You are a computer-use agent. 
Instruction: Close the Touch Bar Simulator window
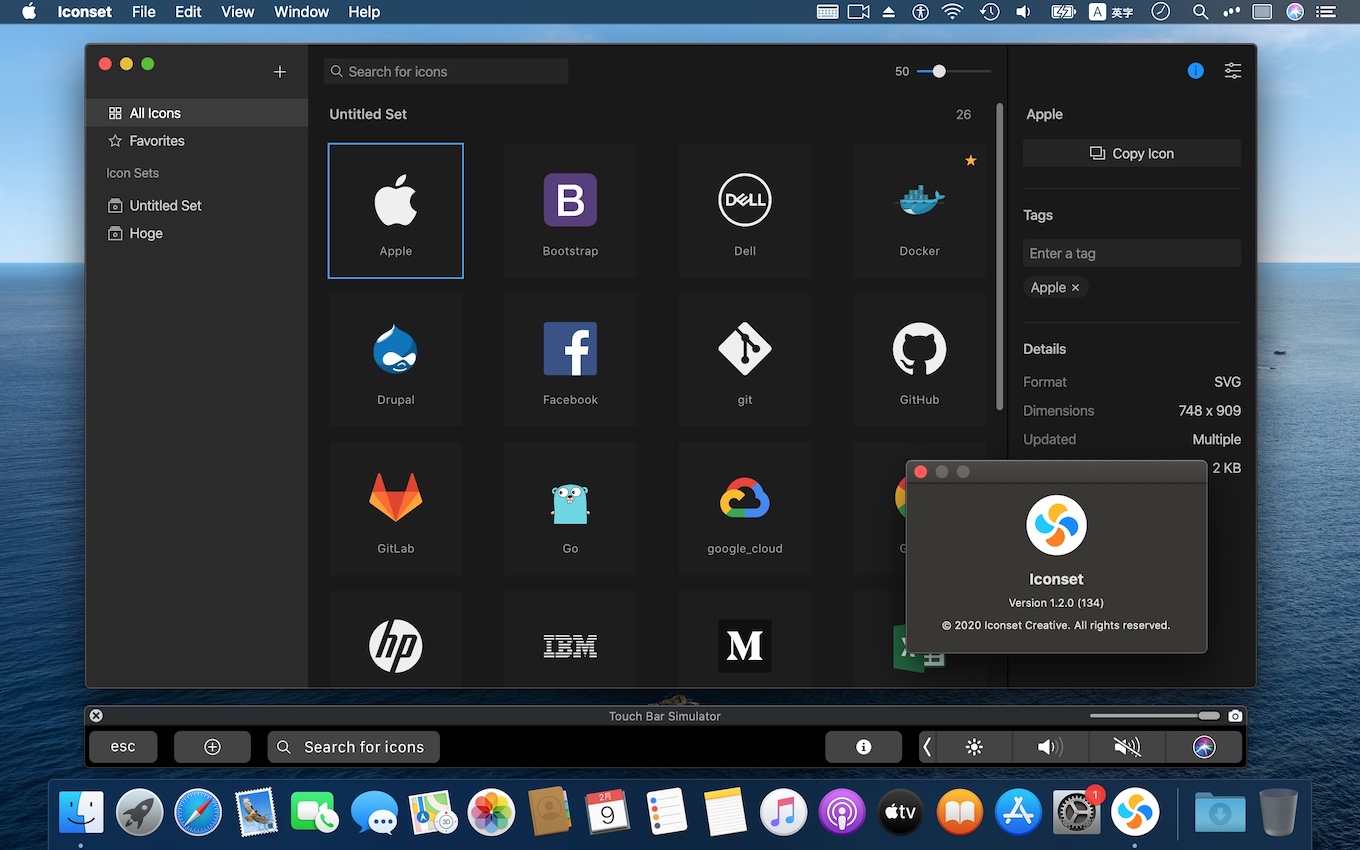pos(96,716)
